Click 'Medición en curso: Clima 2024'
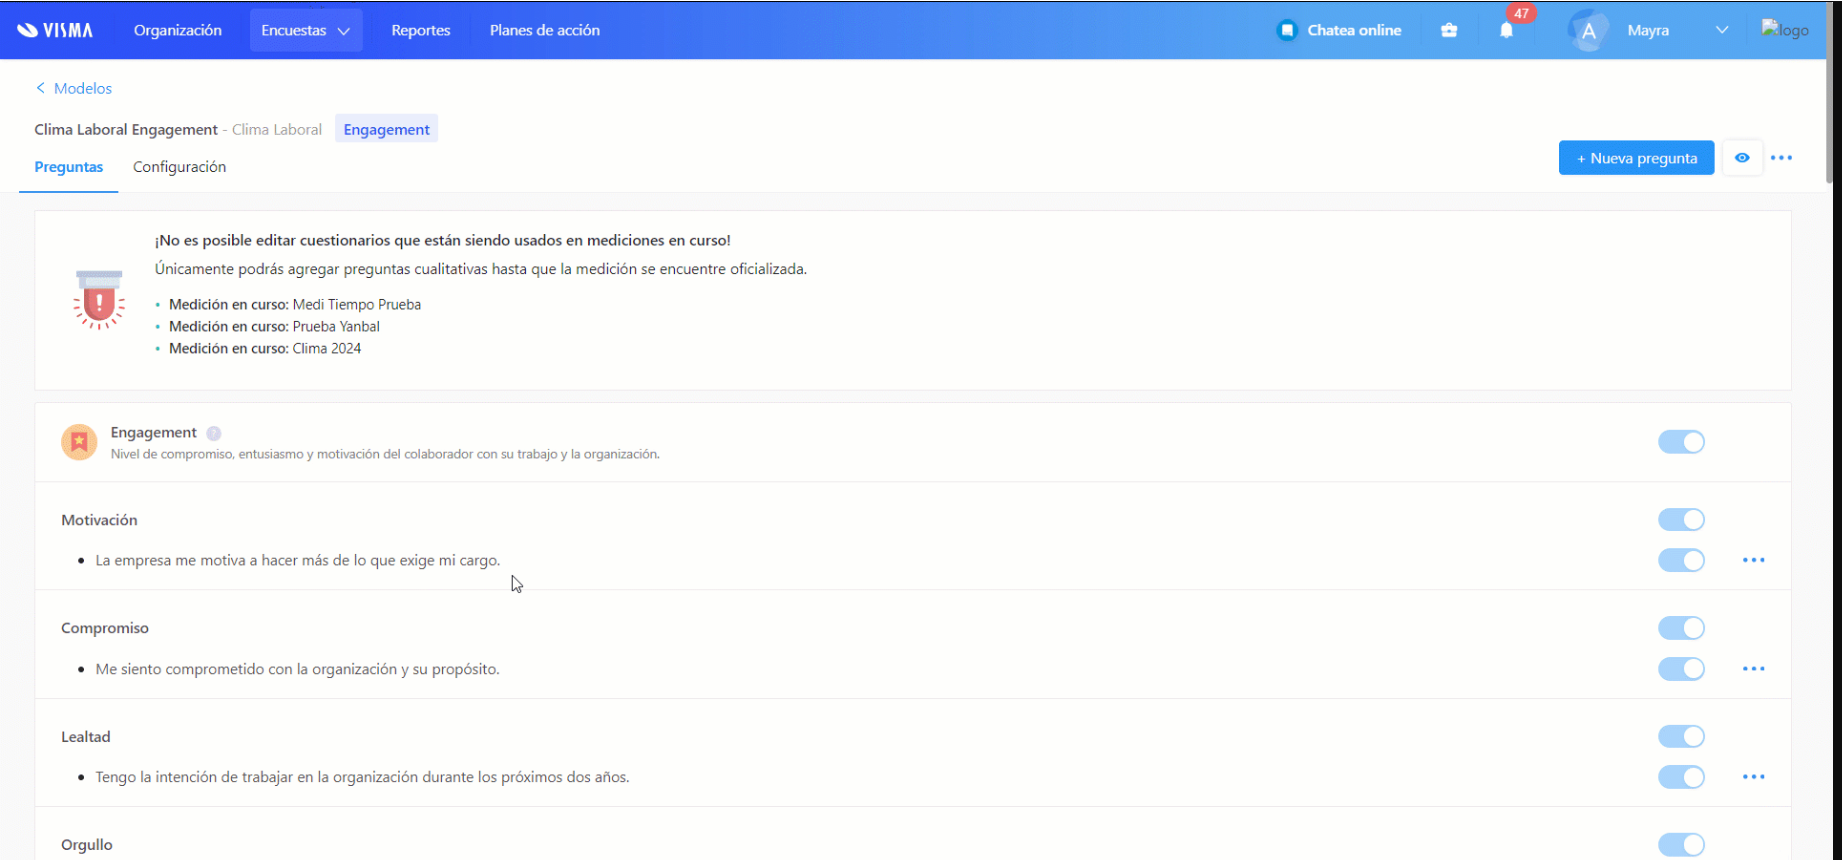 (x=265, y=348)
